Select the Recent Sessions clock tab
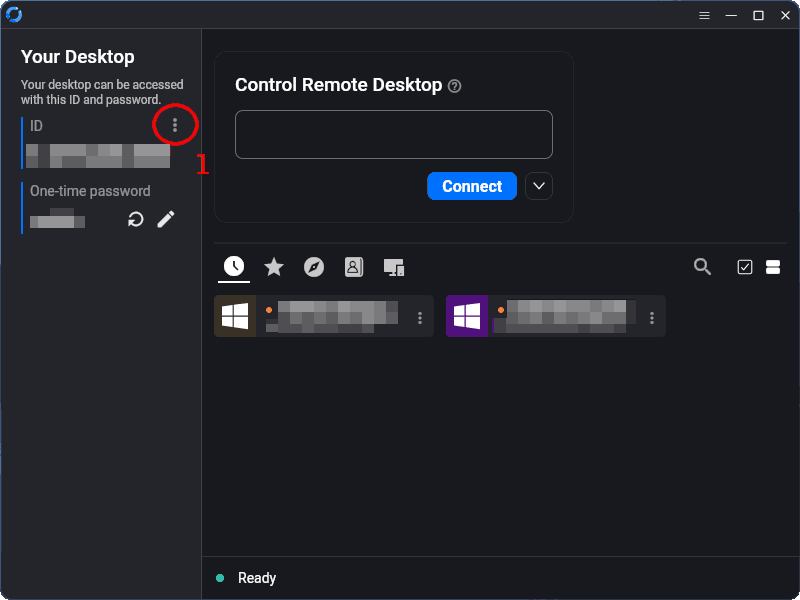 234,266
